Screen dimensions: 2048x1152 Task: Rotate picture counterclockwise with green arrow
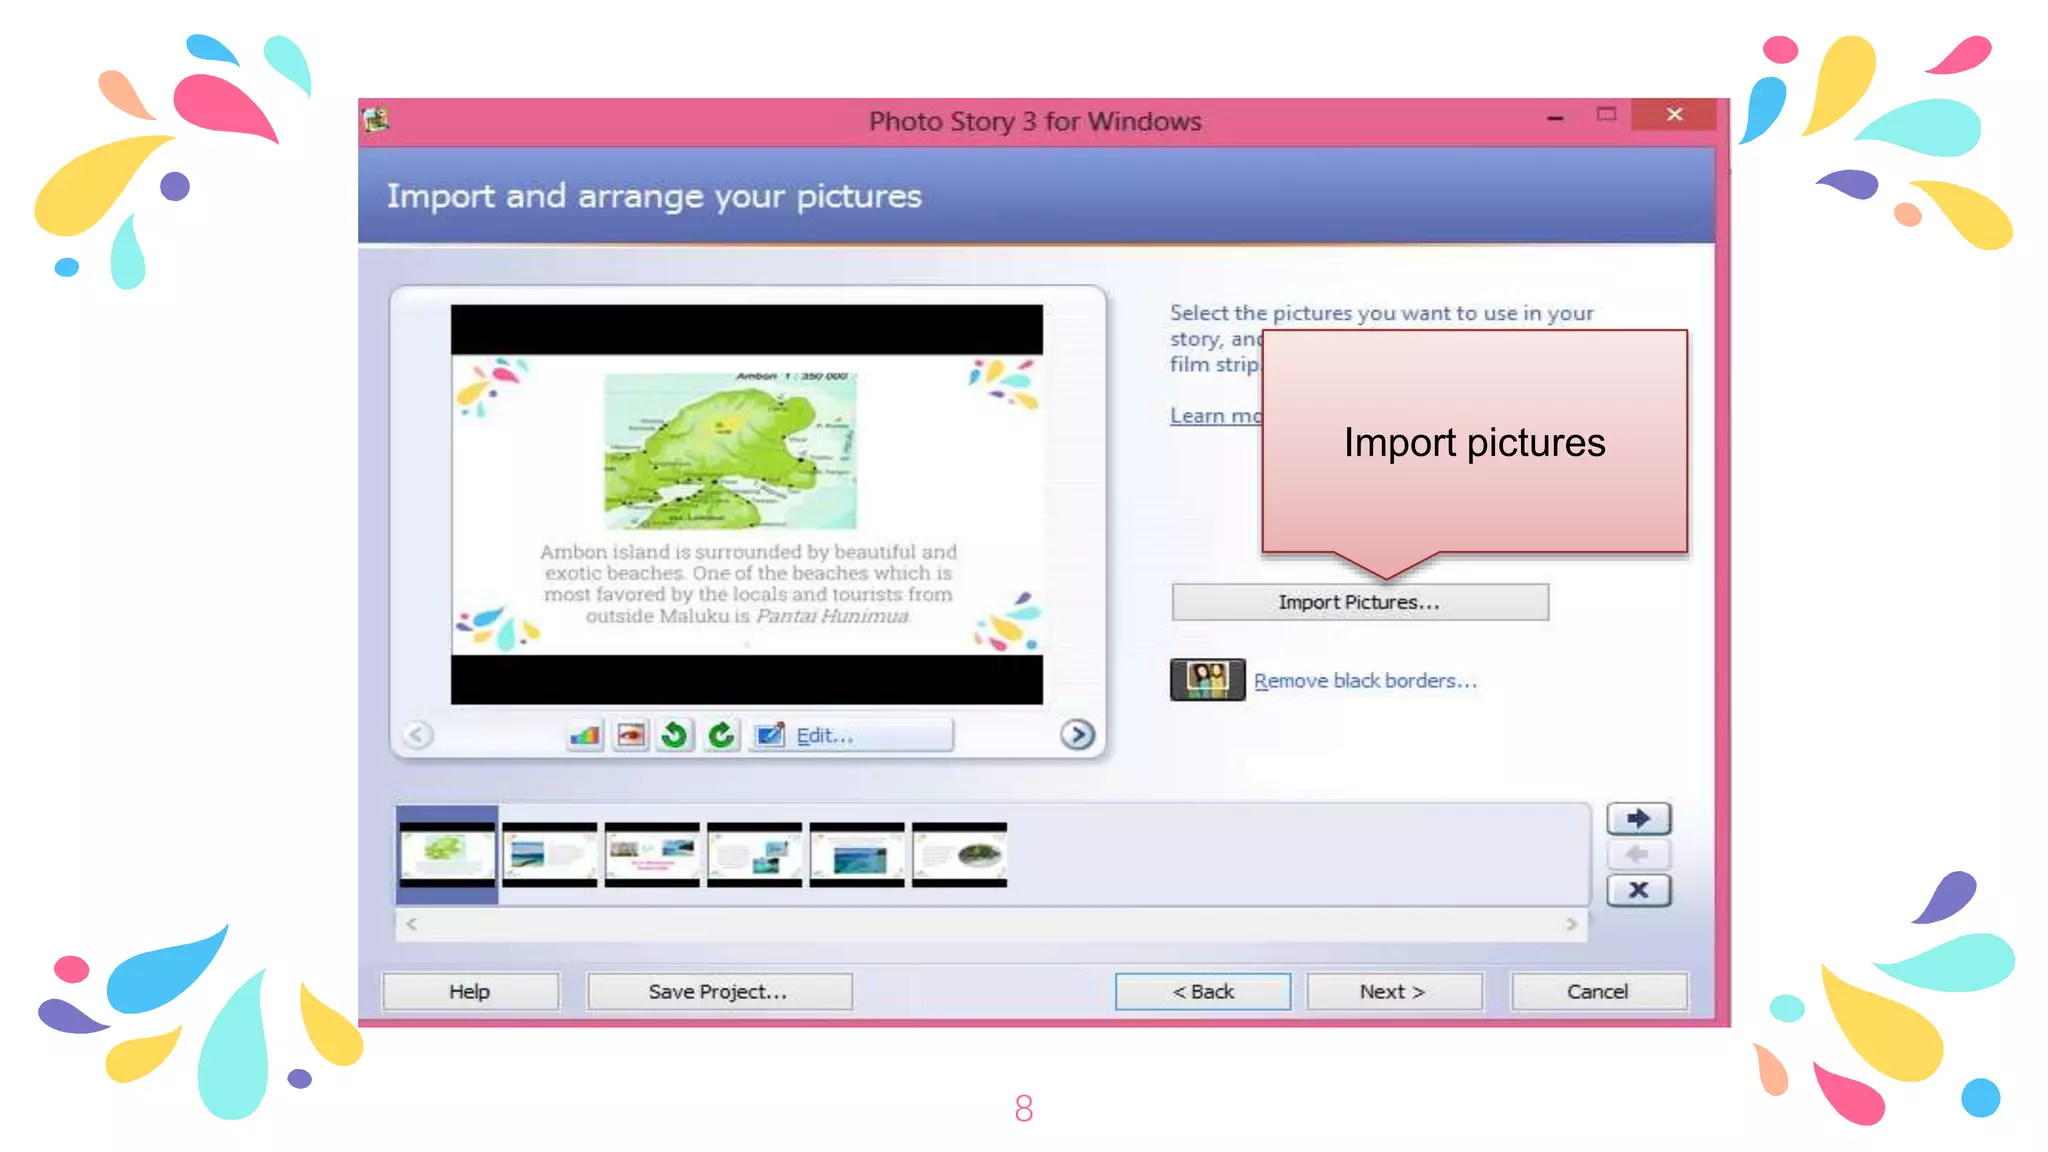point(675,736)
